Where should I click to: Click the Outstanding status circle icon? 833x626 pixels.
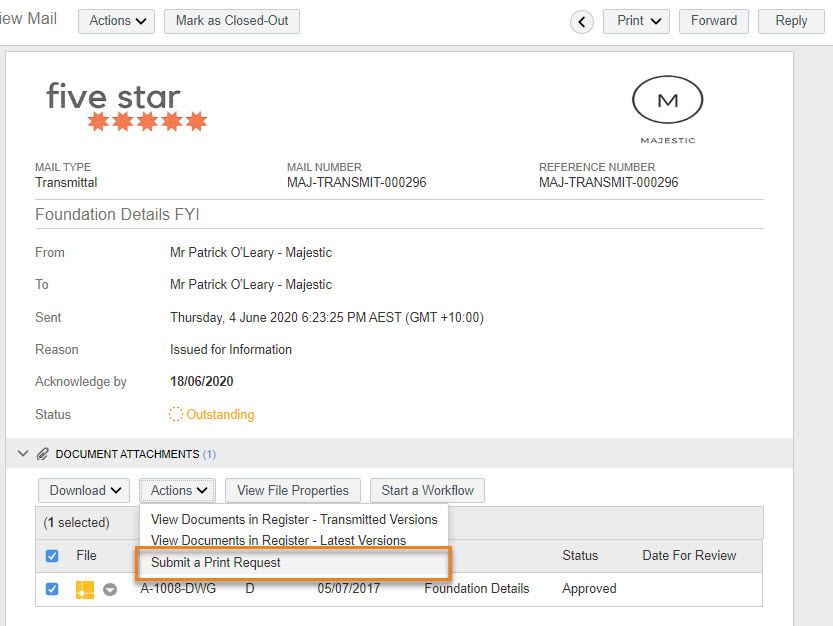[x=175, y=414]
